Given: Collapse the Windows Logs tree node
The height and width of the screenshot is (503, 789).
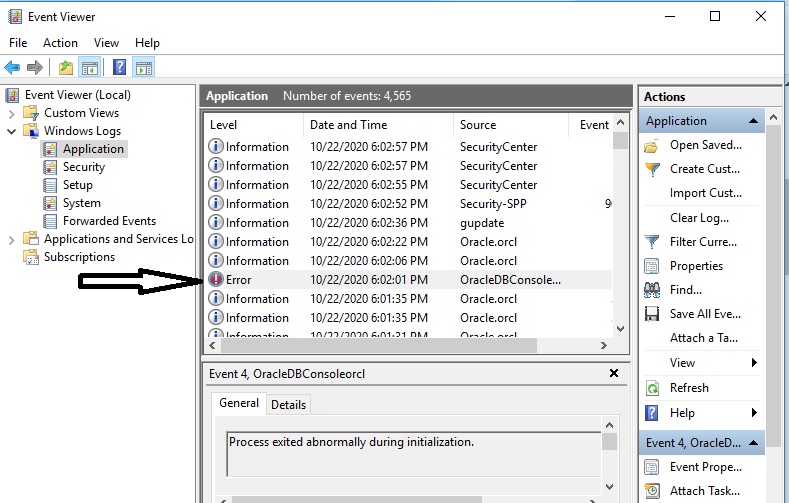Looking at the screenshot, I should 12,131.
